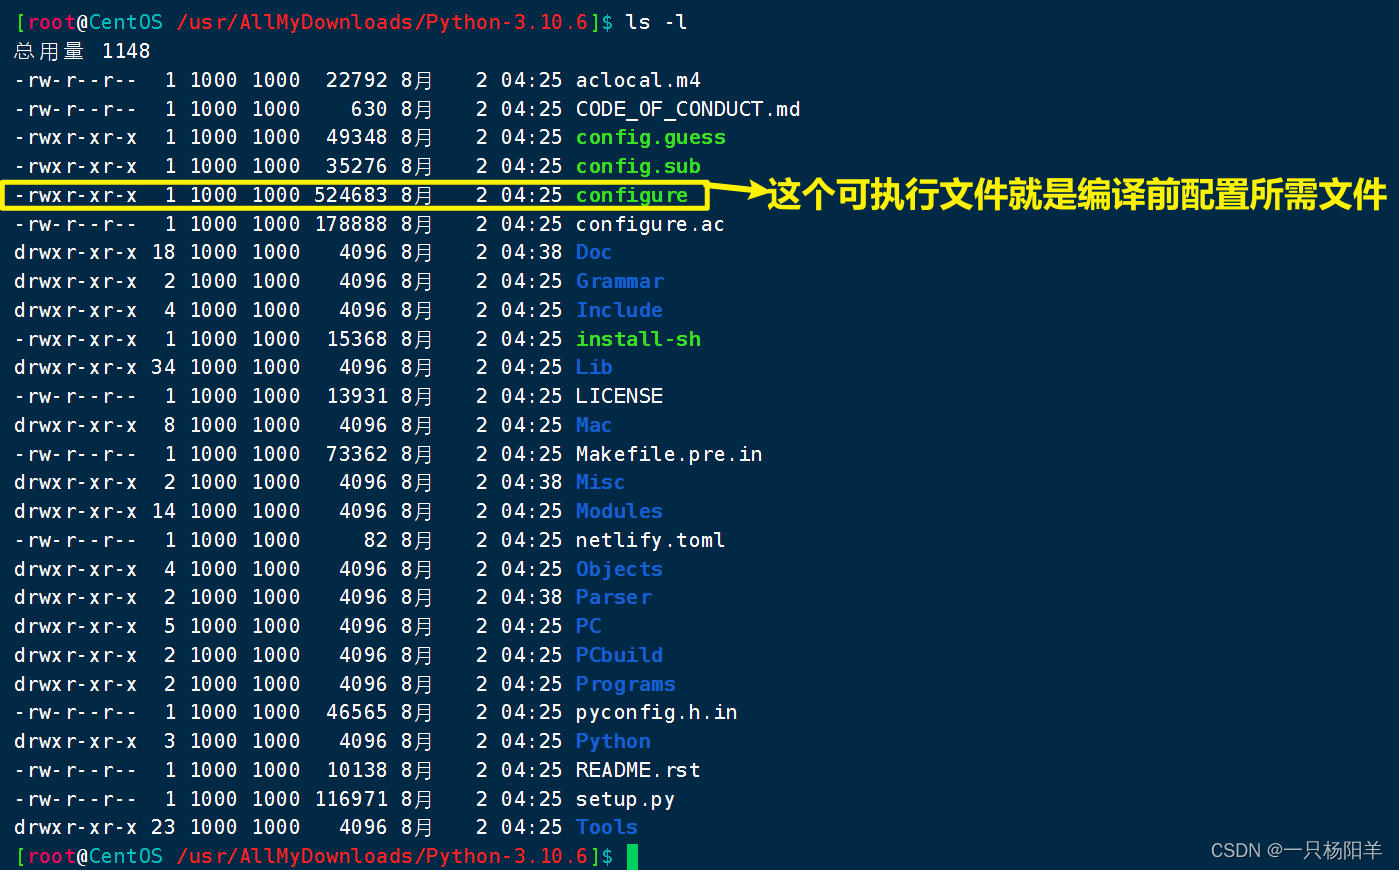The width and height of the screenshot is (1399, 870).
Task: Select the '总用量 1148' total line
Action: 82,51
